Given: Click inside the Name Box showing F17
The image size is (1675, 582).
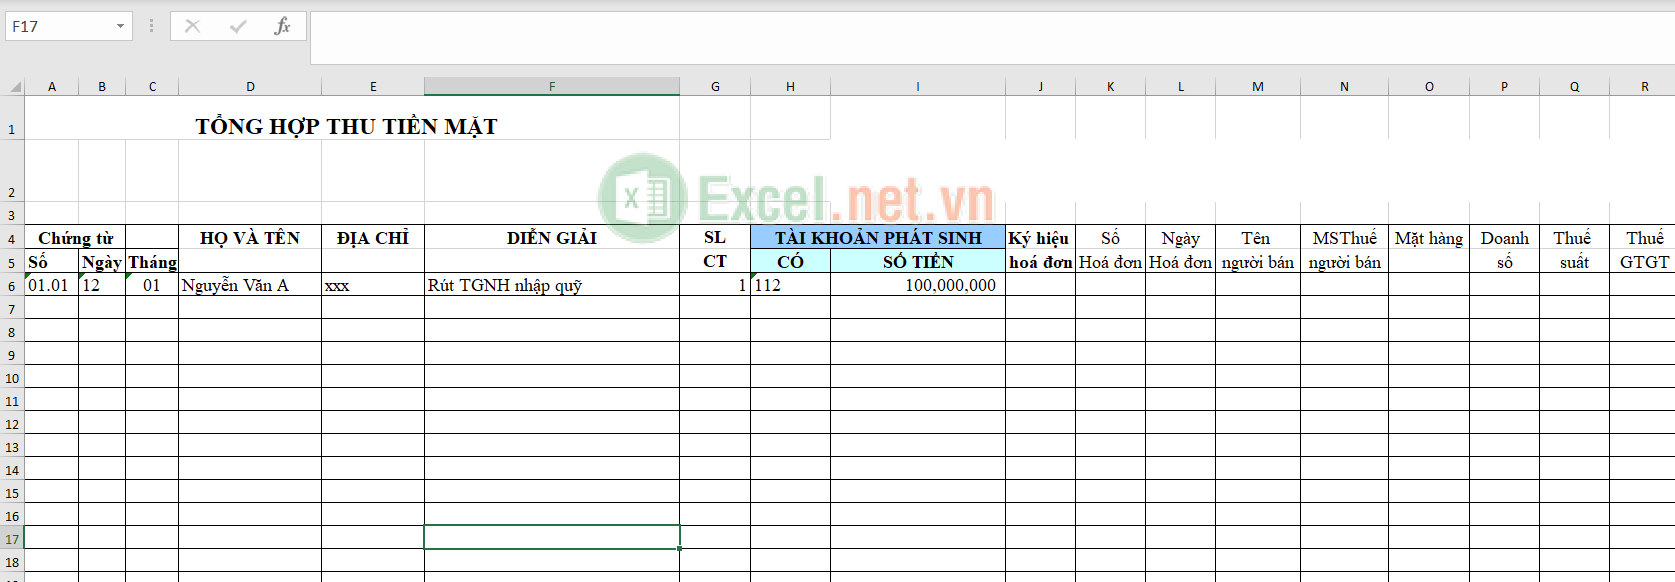Looking at the screenshot, I should point(58,26).
